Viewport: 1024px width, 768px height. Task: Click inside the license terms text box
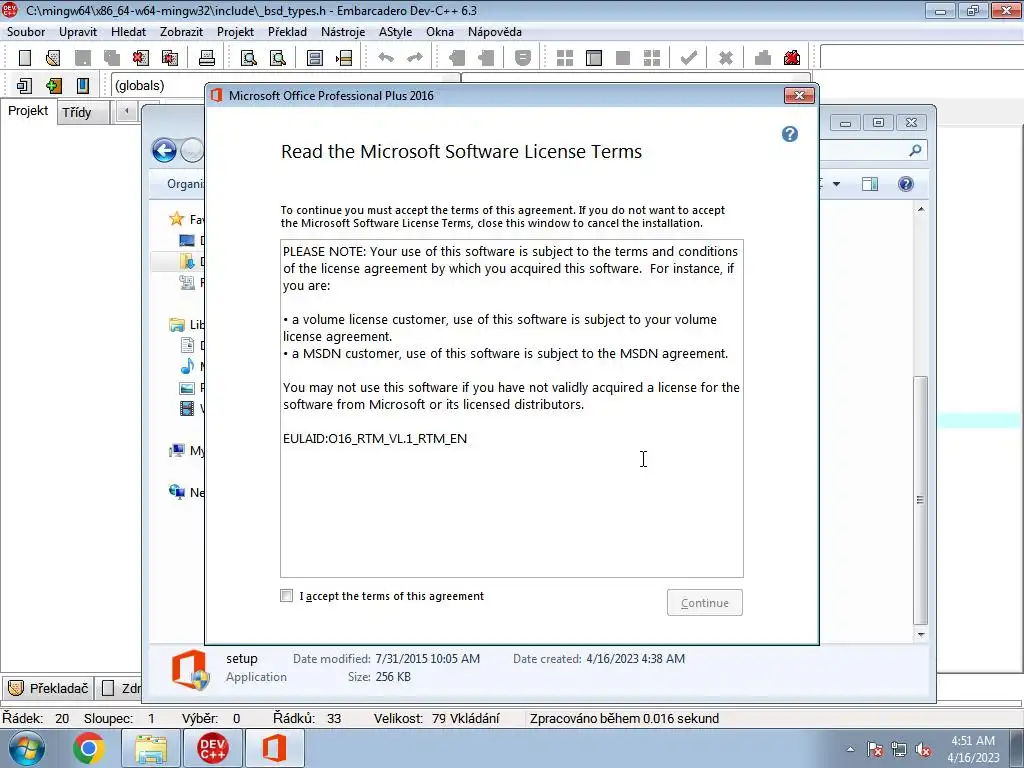[511, 409]
